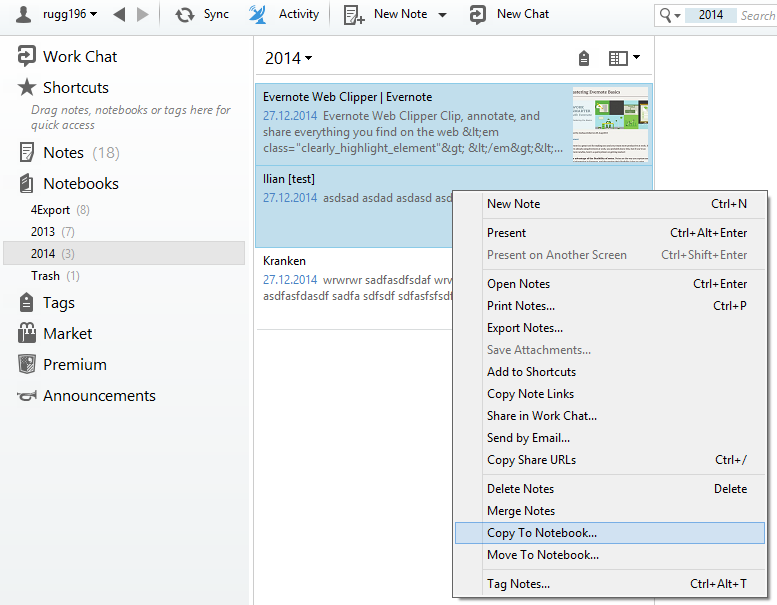
Task: Click the tag filter icon in note list
Action: pyautogui.click(x=584, y=58)
